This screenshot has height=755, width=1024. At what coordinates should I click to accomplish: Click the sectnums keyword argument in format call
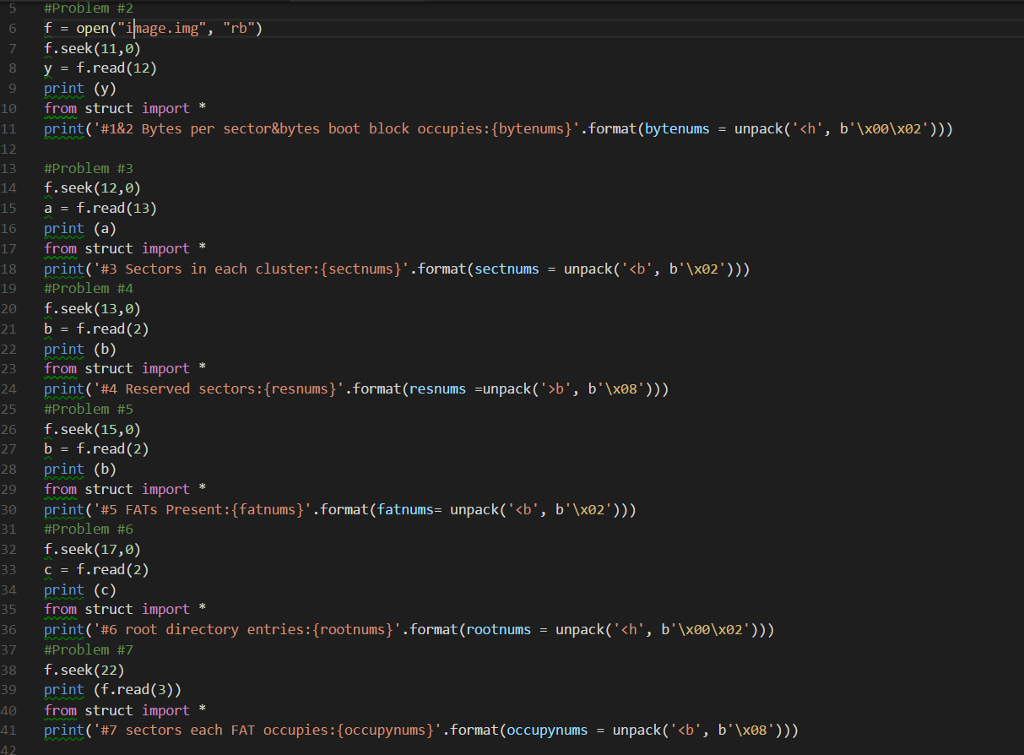(507, 269)
